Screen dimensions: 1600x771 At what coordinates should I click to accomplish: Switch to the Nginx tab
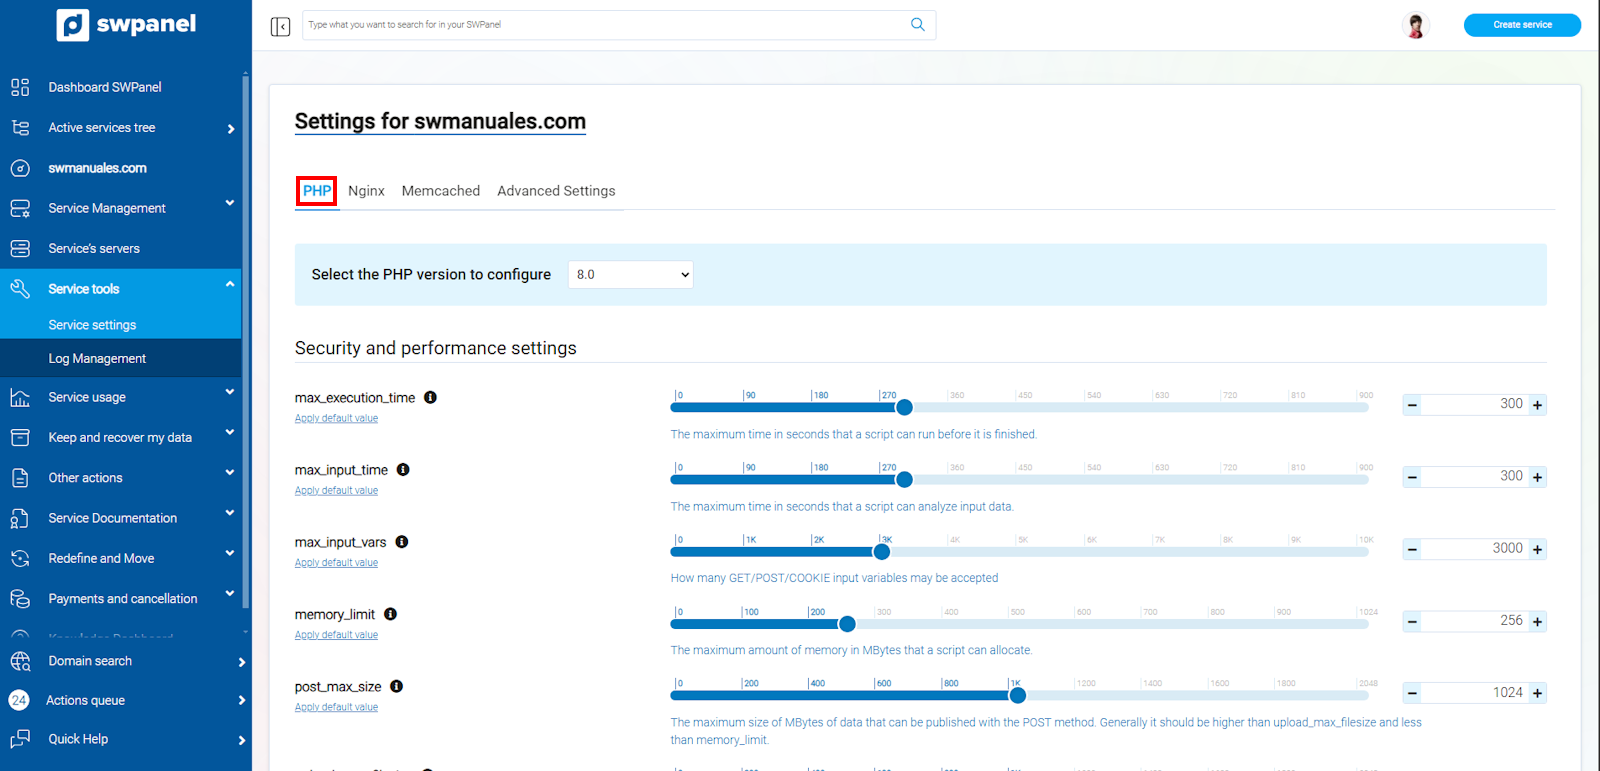pyautogui.click(x=366, y=191)
